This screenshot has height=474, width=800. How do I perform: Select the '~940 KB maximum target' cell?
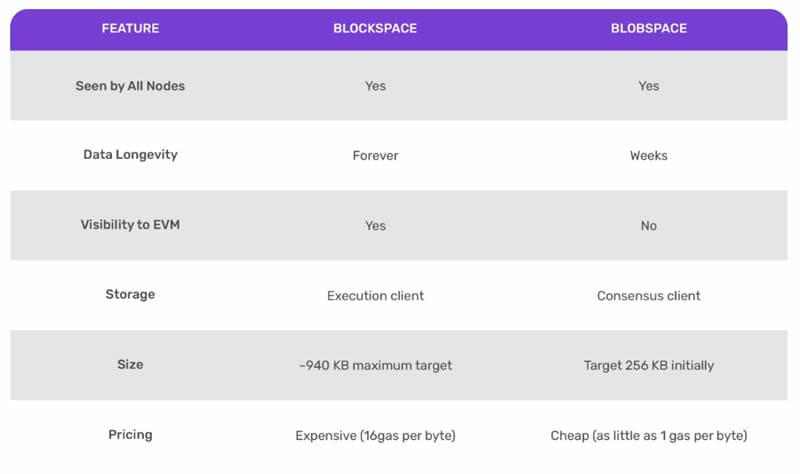[375, 365]
